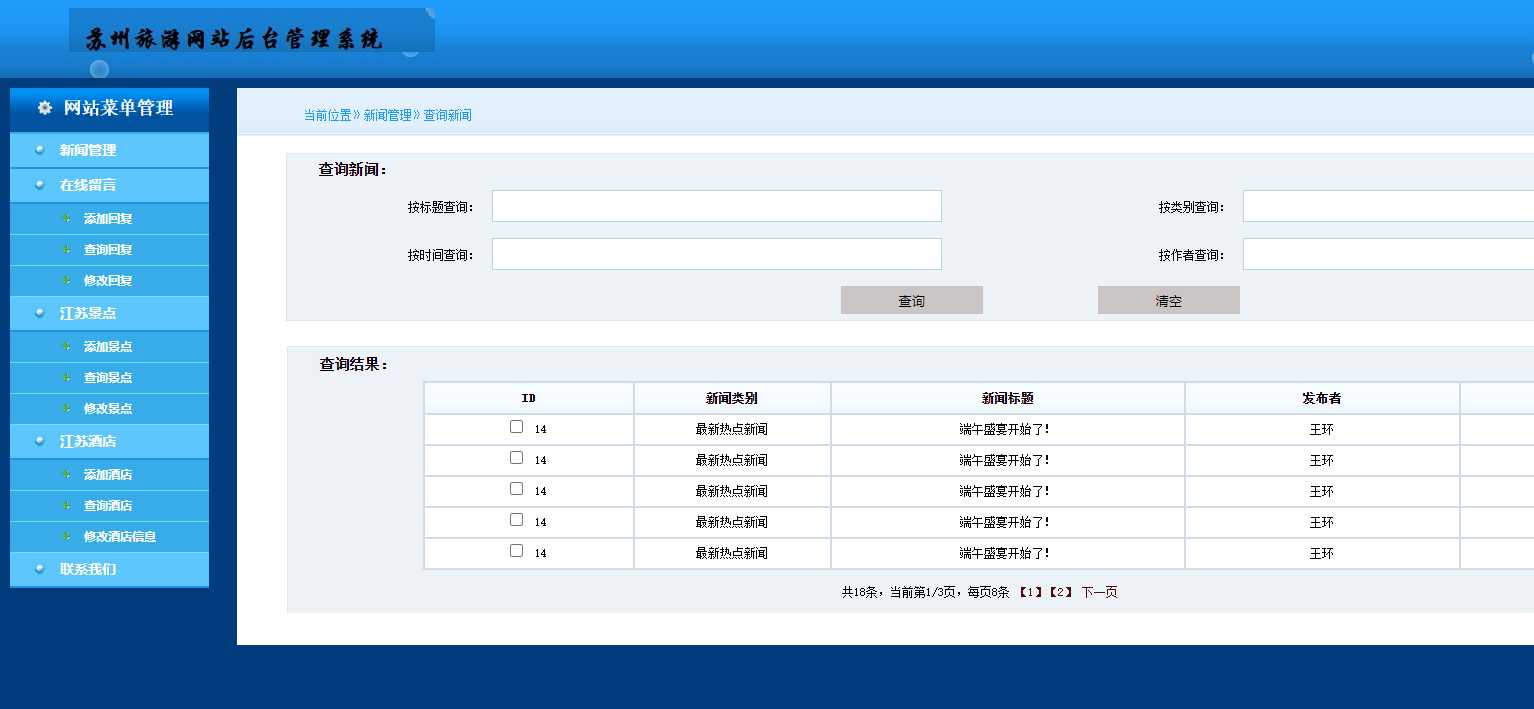Click the gear icon beside 网站菜单管理

(44, 108)
